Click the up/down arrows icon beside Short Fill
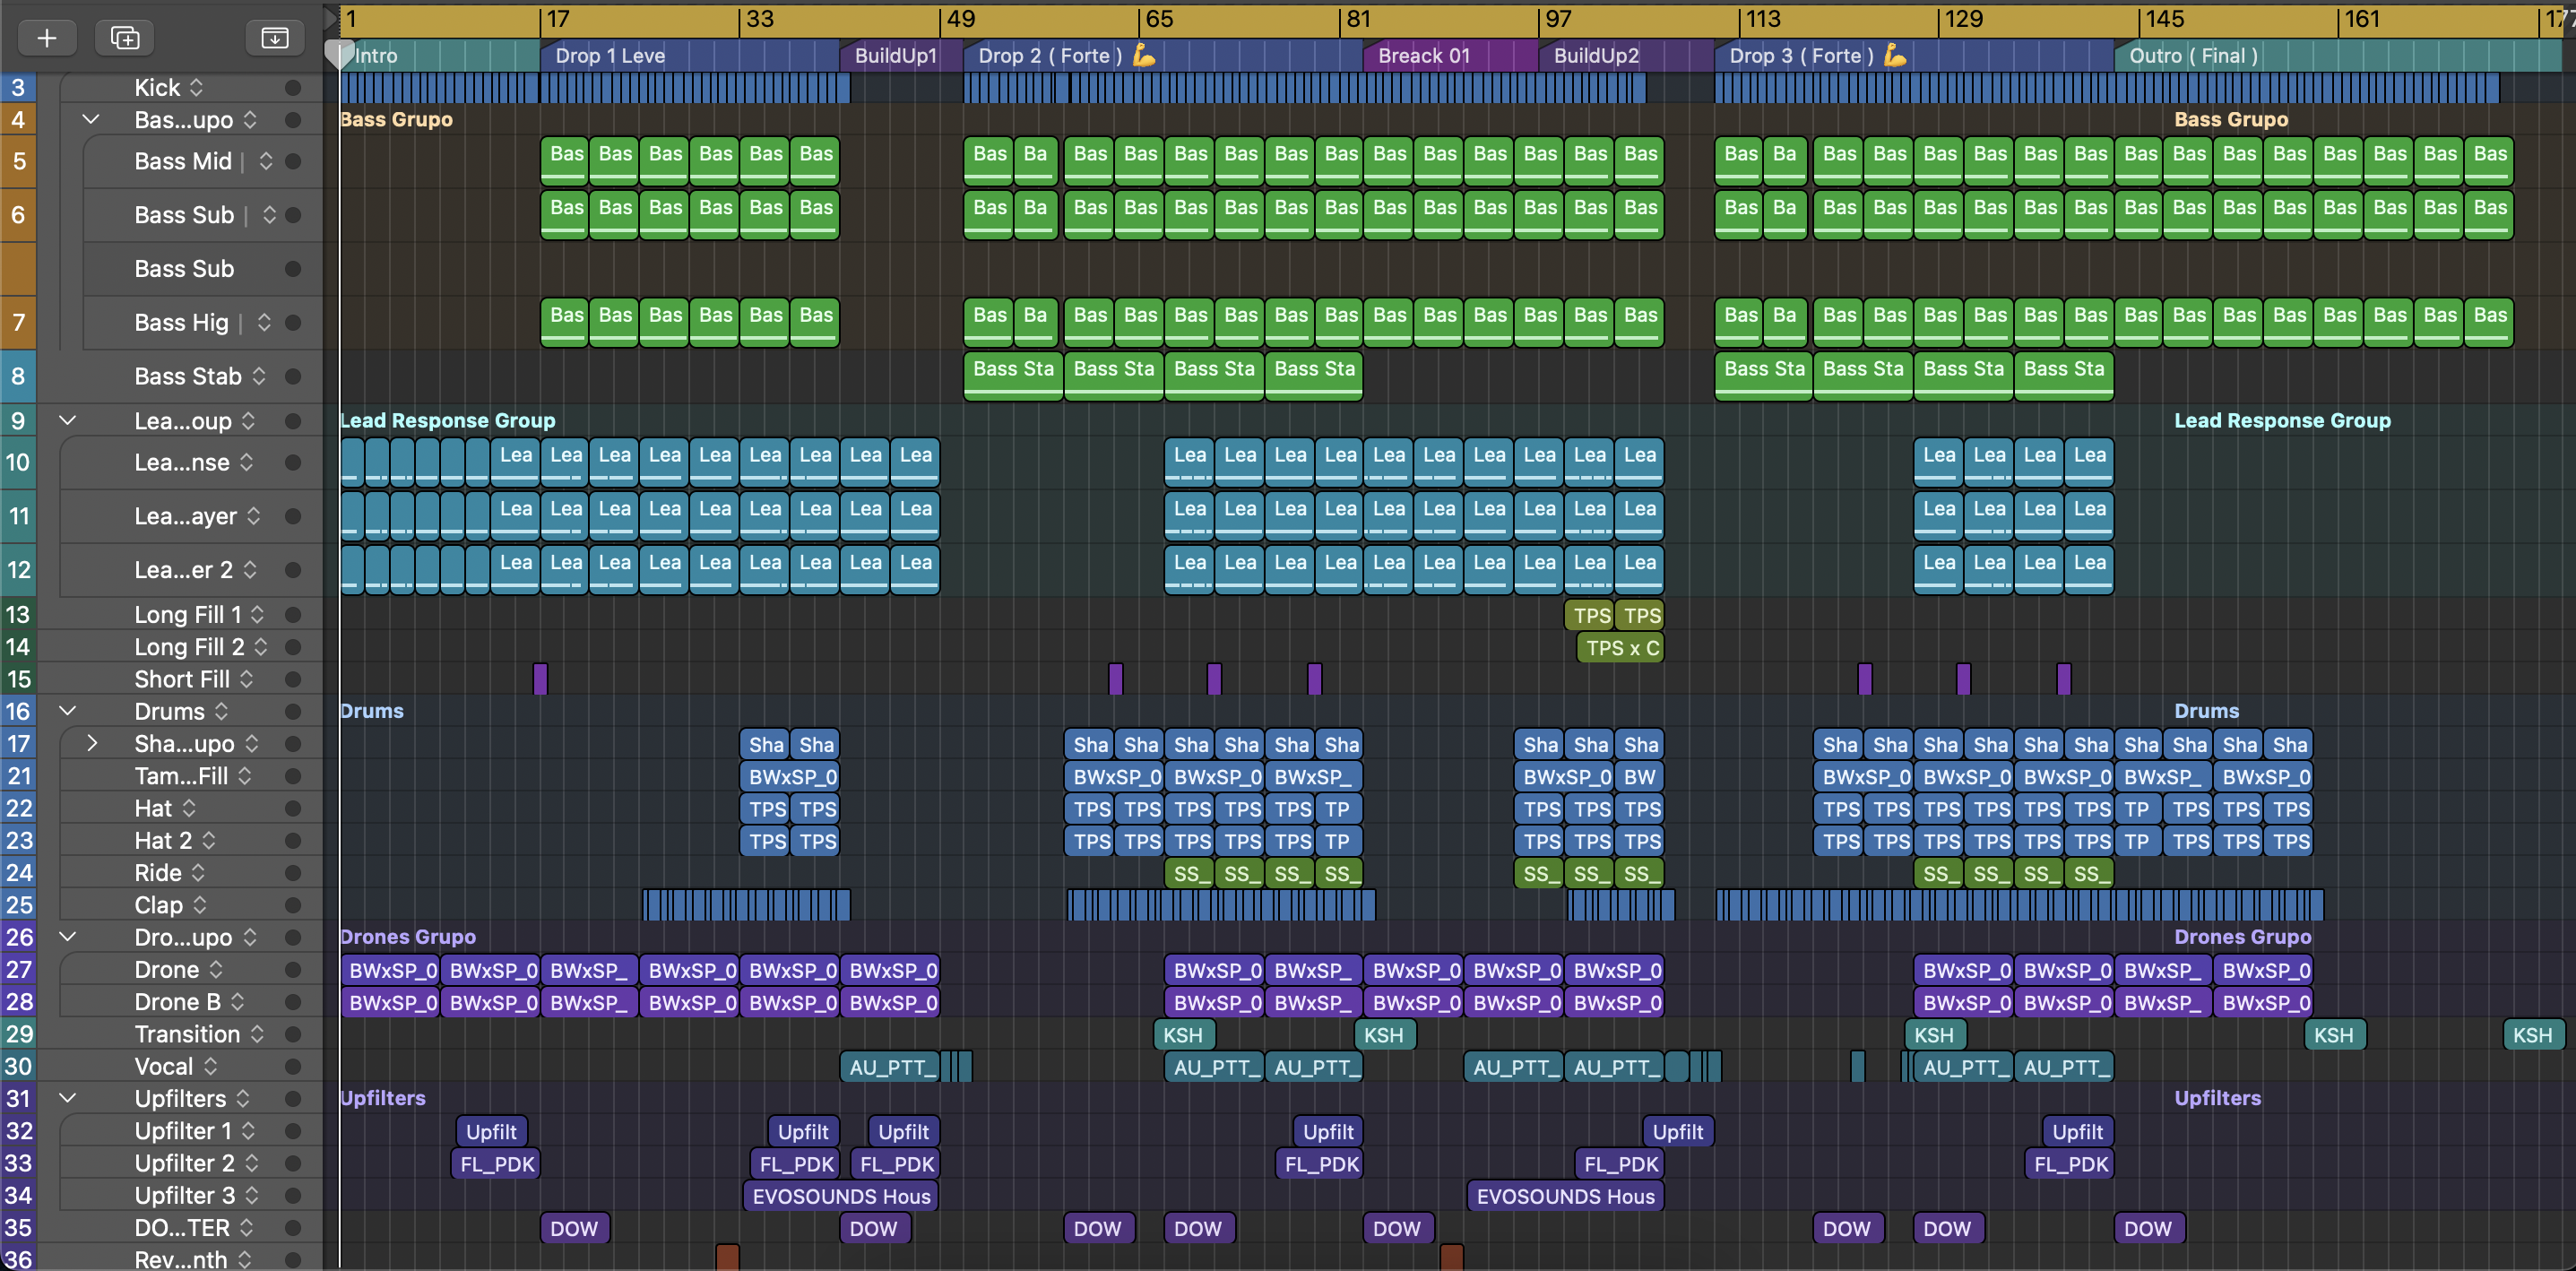 pos(246,679)
